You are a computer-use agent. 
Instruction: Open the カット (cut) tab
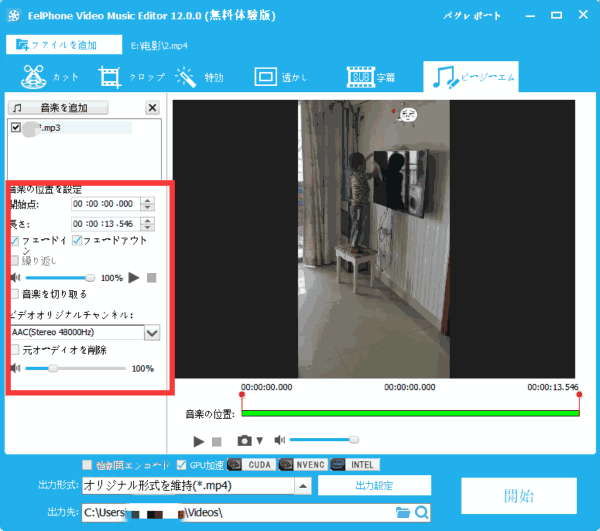point(50,77)
